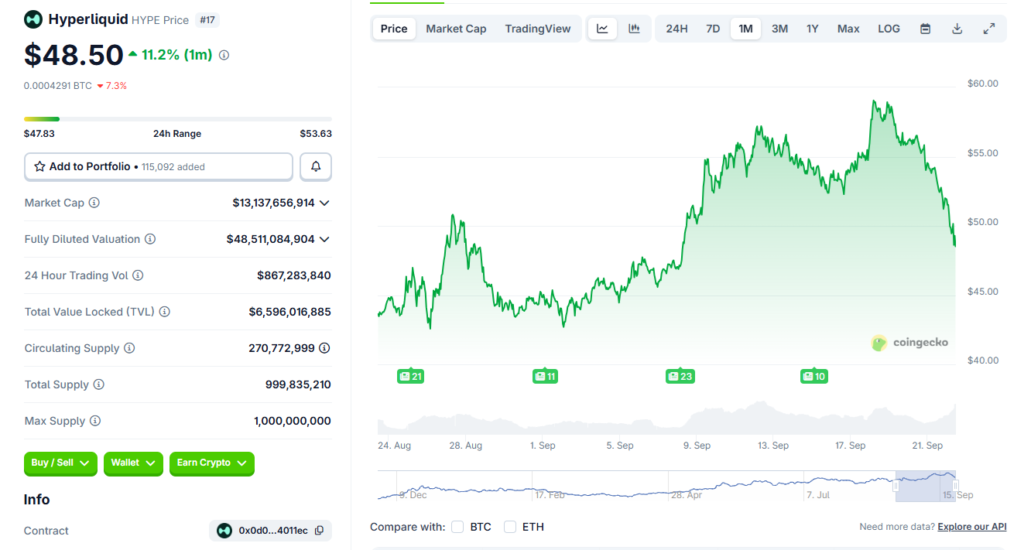This screenshot has width=1024, height=550.
Task: Select 3M time range
Action: [779, 29]
